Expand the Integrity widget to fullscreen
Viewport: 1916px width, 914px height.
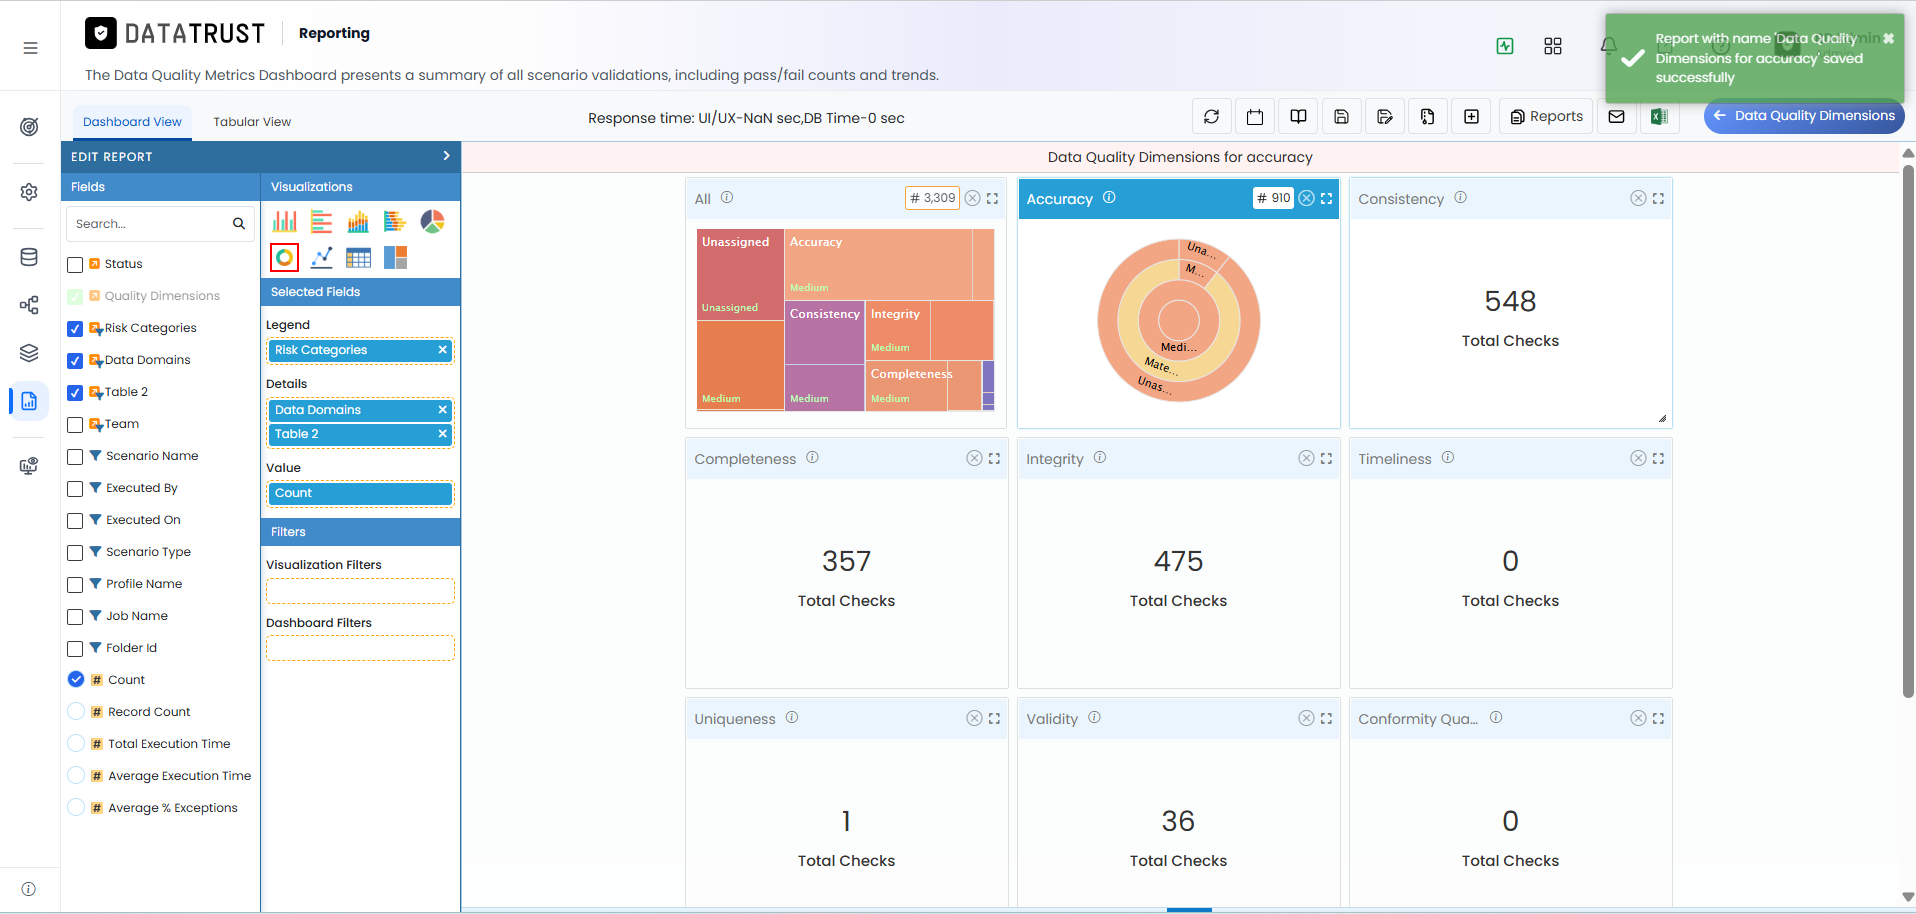coord(1327,458)
